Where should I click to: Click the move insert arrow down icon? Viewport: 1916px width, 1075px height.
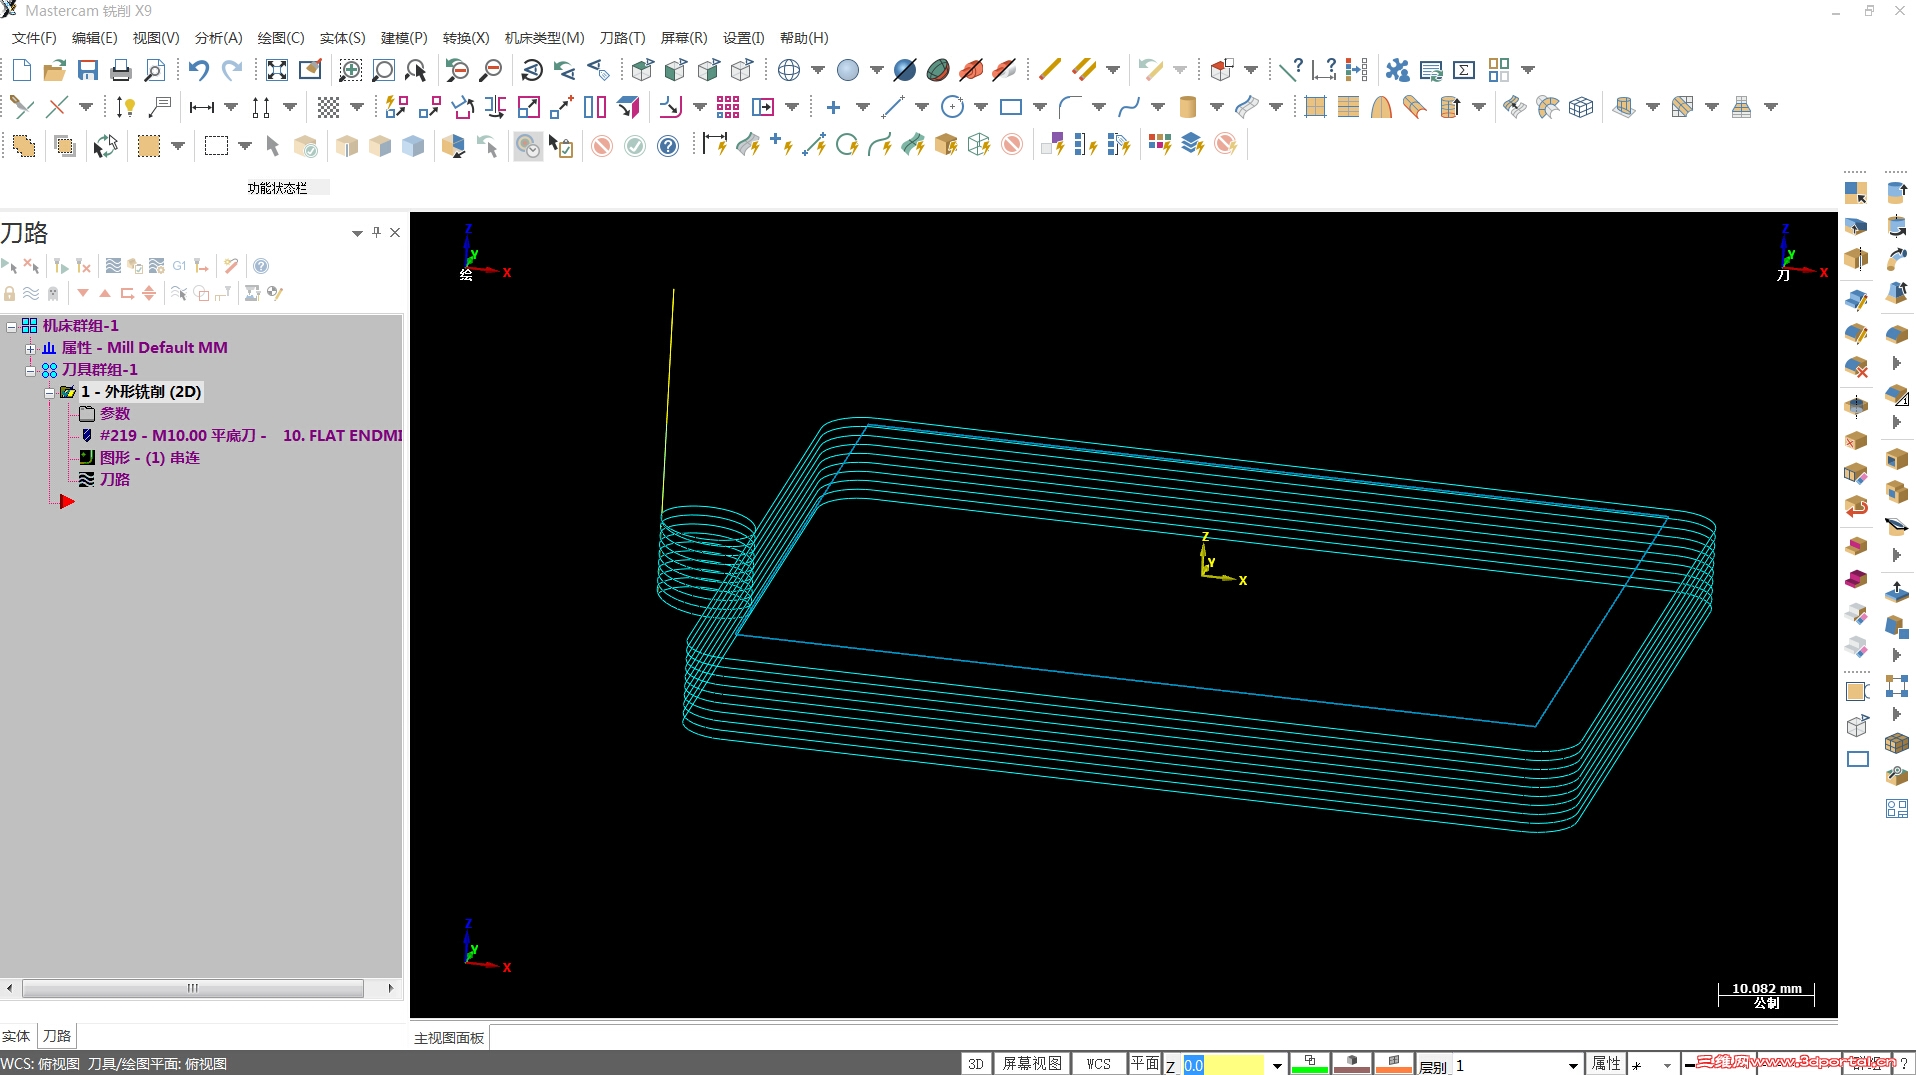(x=83, y=293)
